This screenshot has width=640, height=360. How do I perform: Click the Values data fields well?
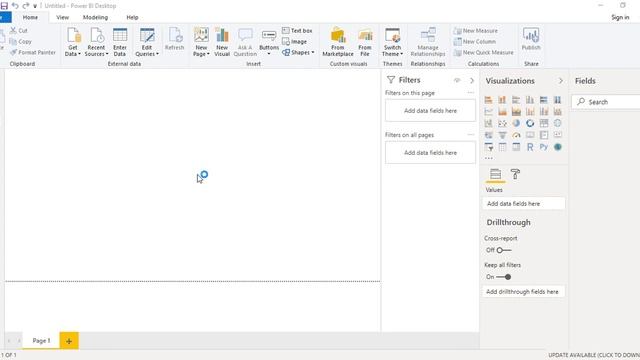pyautogui.click(x=524, y=204)
